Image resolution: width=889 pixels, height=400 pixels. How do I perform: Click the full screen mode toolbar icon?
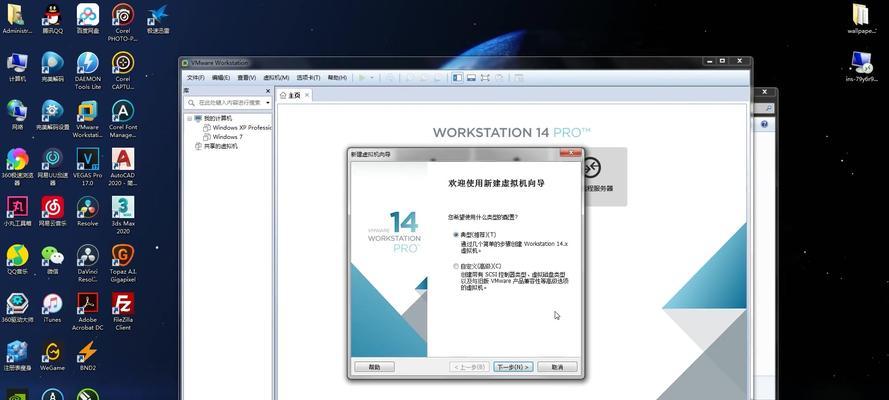(485, 78)
